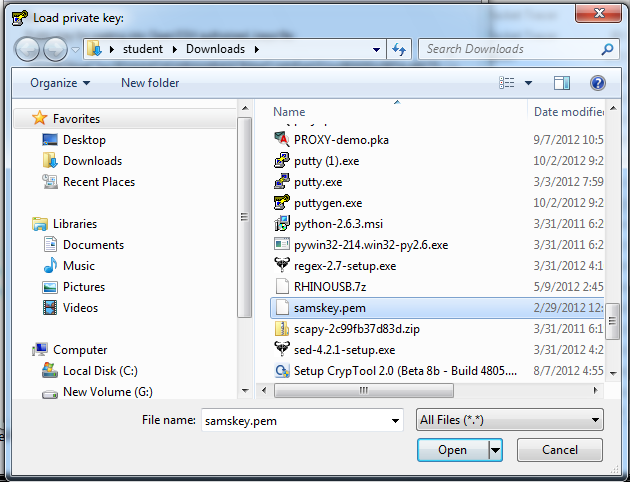The image size is (630, 482).
Task: Click the Back navigation button
Action: point(27,49)
